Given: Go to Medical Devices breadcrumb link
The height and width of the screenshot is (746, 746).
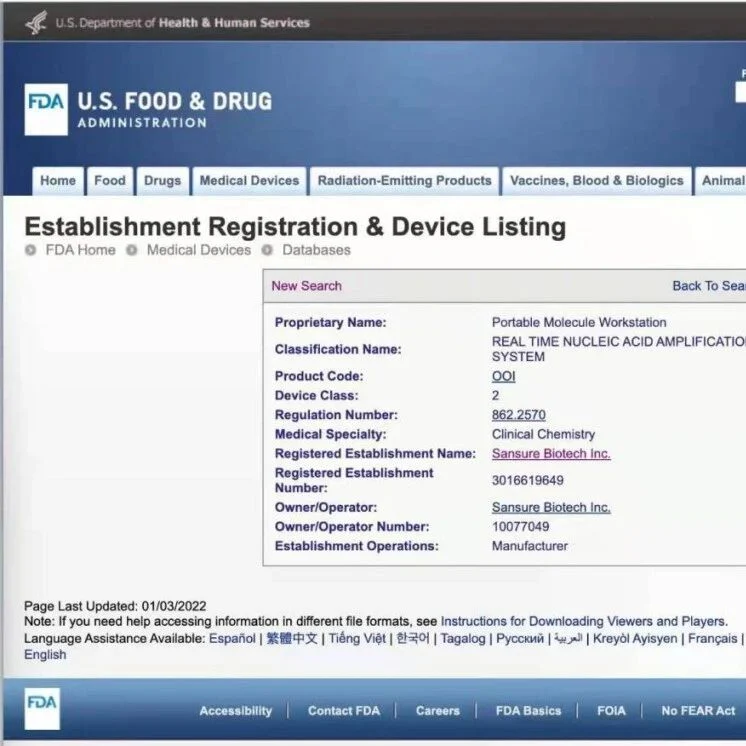Looking at the screenshot, I should pyautogui.click(x=199, y=250).
